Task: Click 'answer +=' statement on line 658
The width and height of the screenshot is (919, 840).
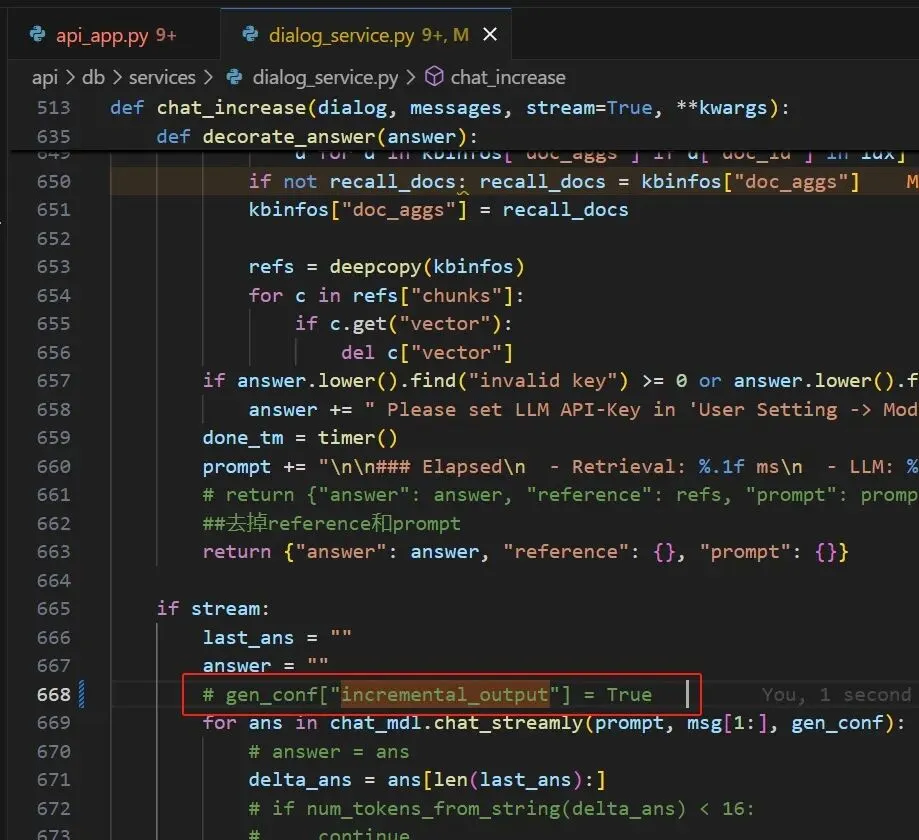Action: click(x=300, y=409)
